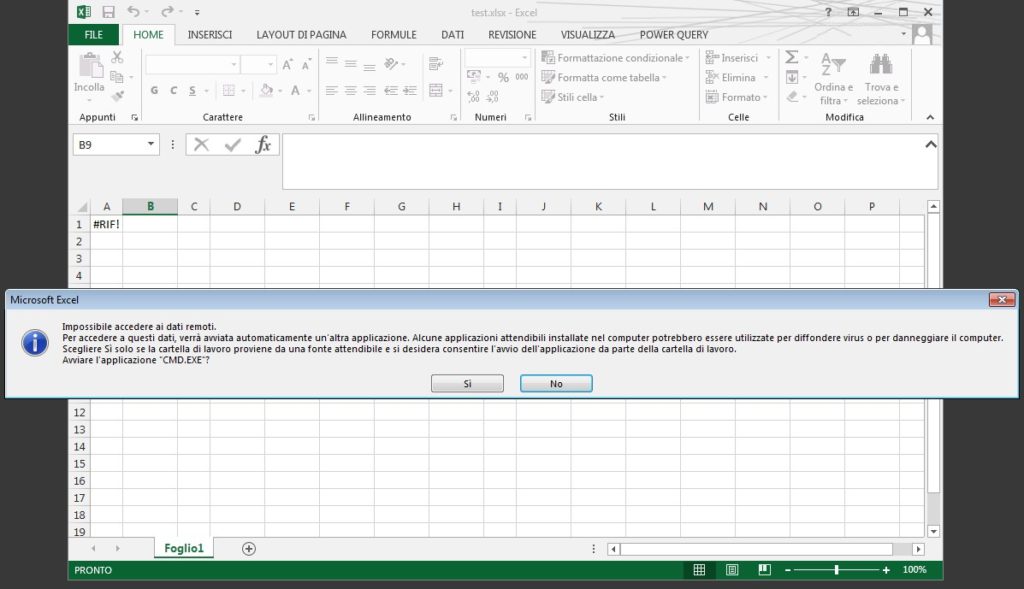Click the Undo arrow icon
The height and width of the screenshot is (589, 1024).
(x=134, y=12)
